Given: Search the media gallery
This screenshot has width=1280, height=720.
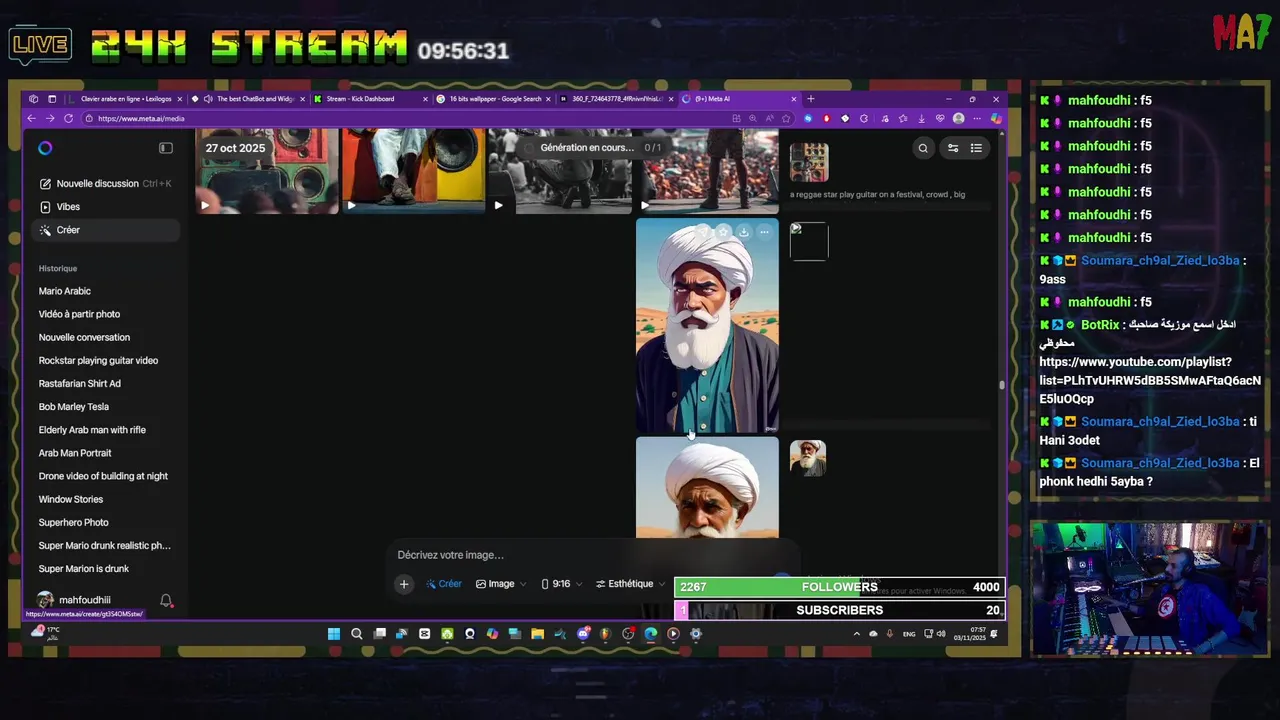Looking at the screenshot, I should tap(923, 148).
